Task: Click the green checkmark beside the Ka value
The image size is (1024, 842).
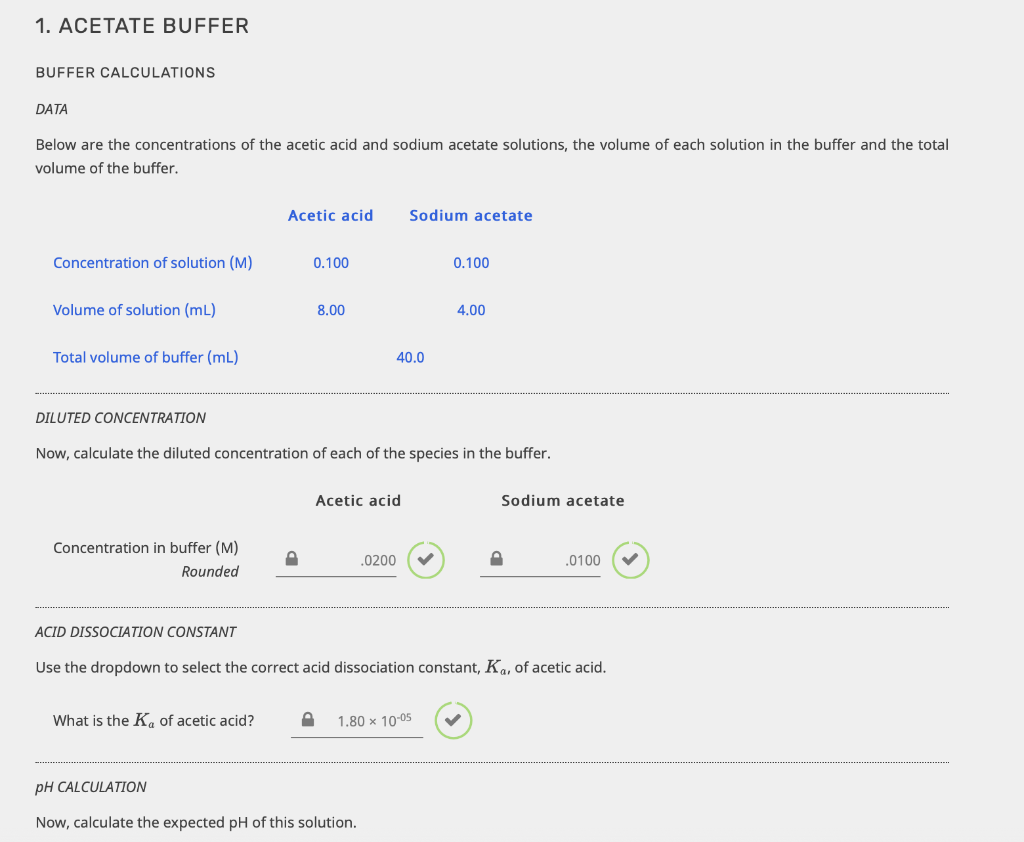Action: pyautogui.click(x=453, y=720)
